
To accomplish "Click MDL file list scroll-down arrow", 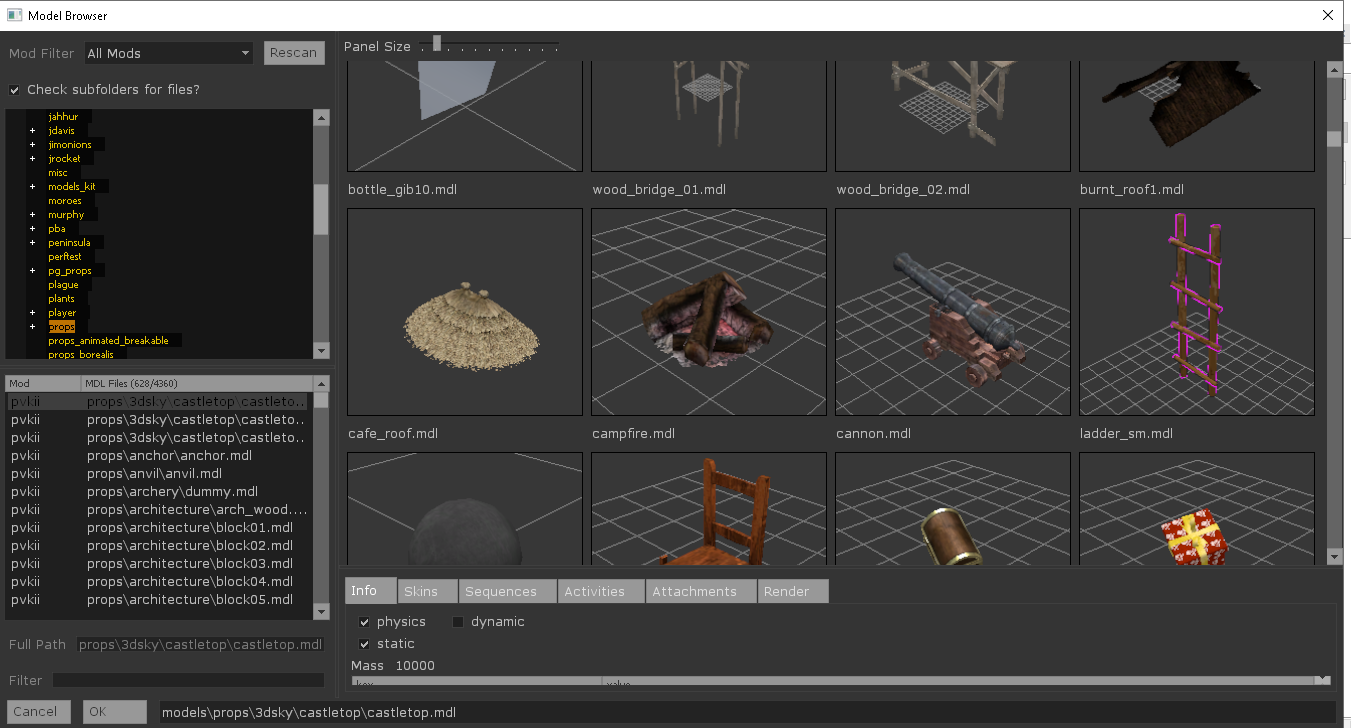I will pos(321,611).
